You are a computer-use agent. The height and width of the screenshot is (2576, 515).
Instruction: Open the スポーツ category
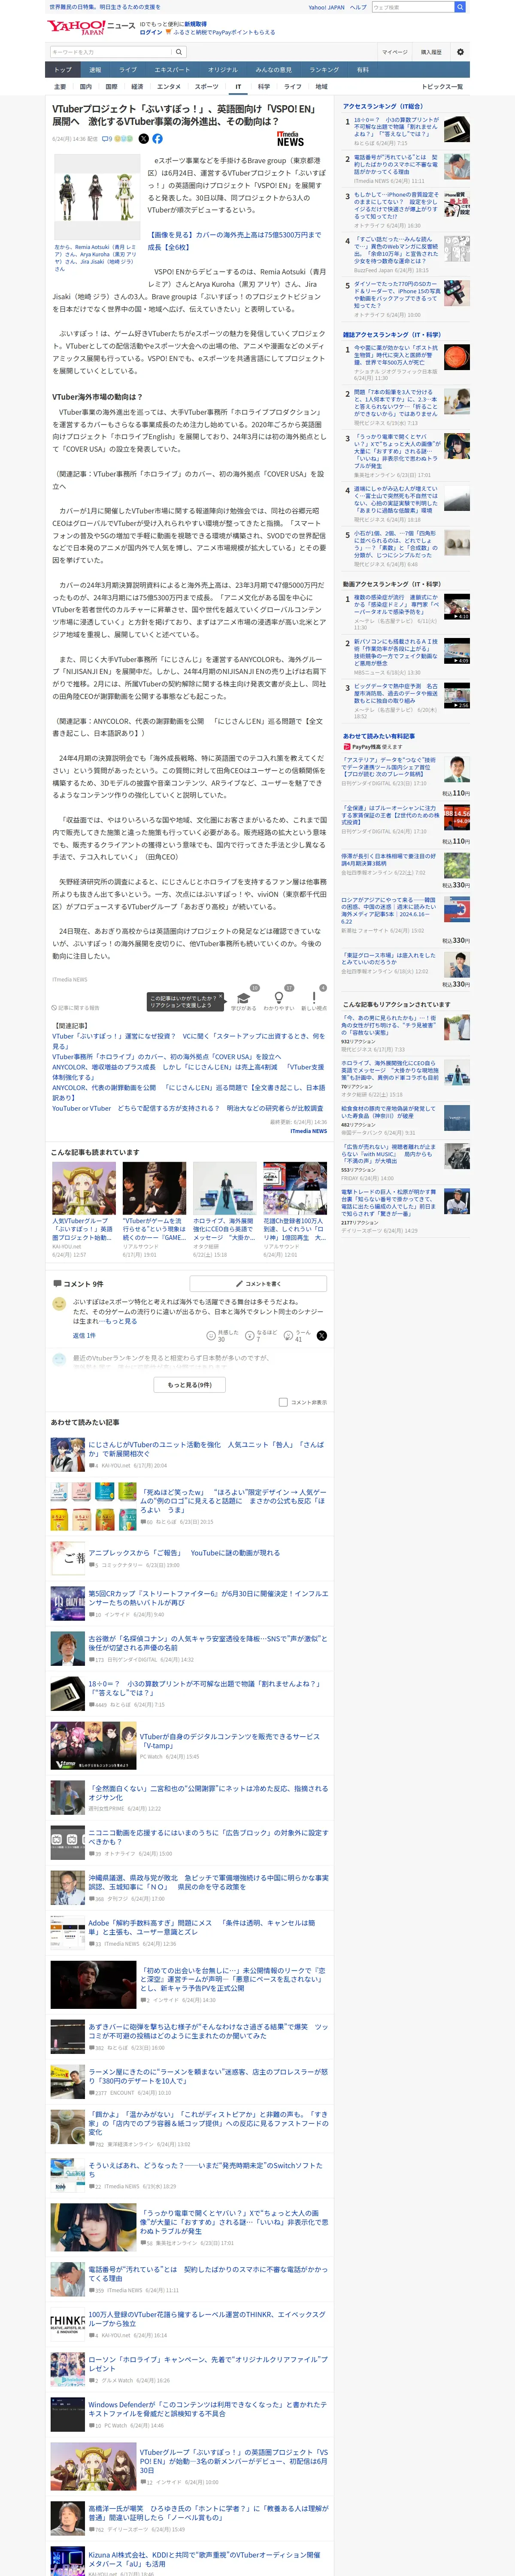tap(207, 87)
